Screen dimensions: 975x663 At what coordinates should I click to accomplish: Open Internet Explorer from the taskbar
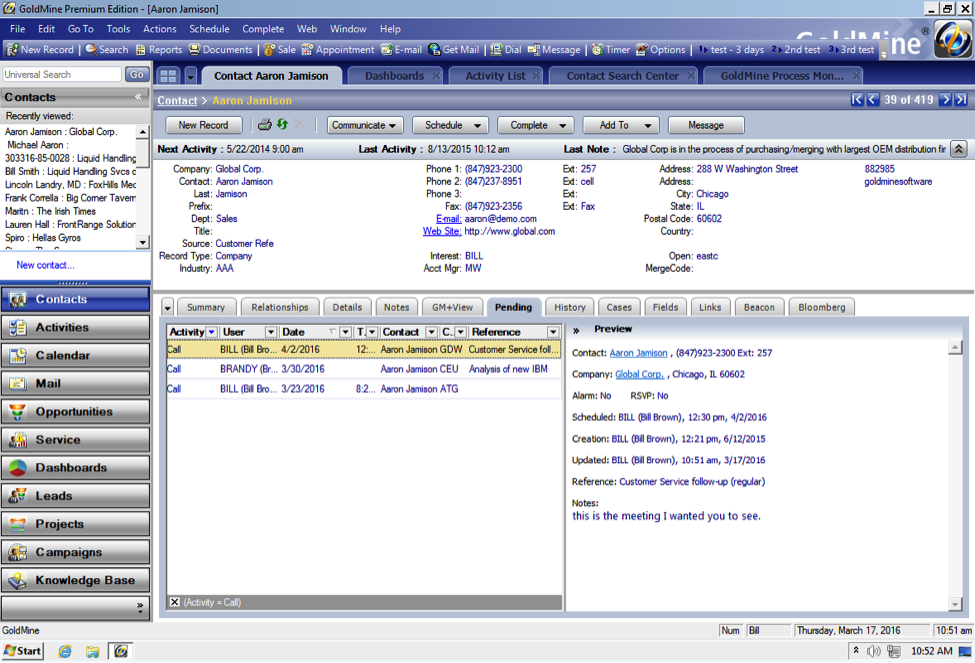tap(65, 651)
